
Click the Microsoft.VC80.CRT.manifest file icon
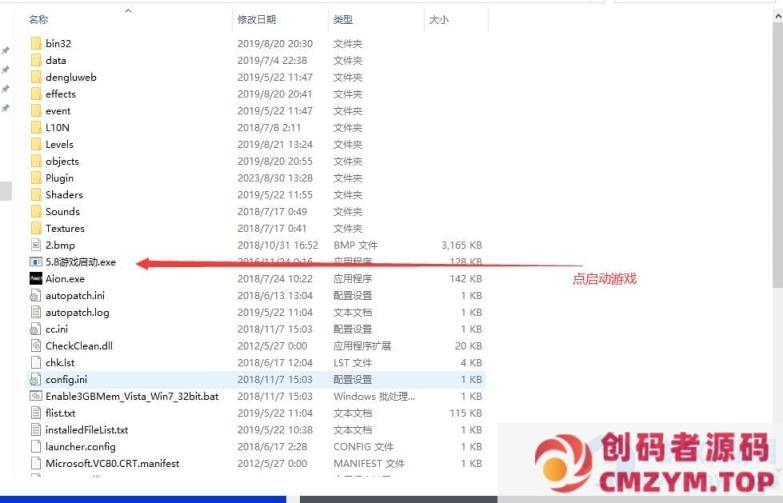tap(36, 464)
